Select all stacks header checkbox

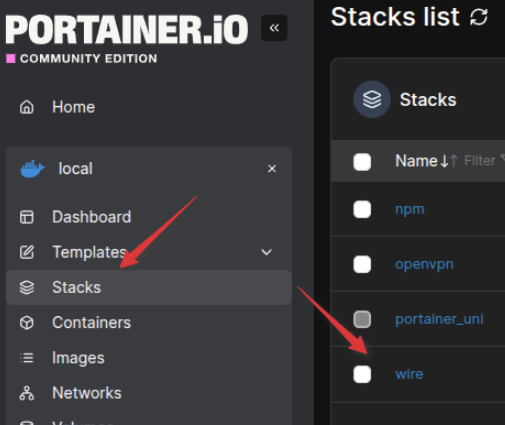tap(362, 162)
